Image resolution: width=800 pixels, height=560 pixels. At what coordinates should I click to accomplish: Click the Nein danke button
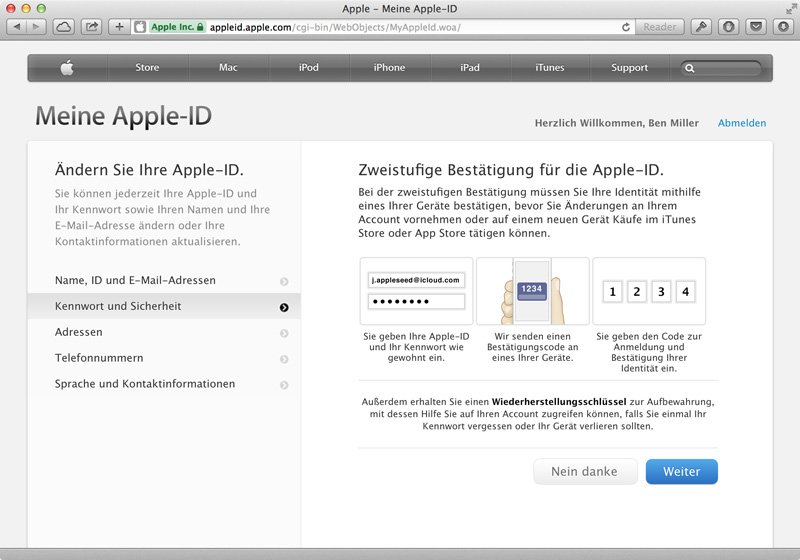click(585, 472)
